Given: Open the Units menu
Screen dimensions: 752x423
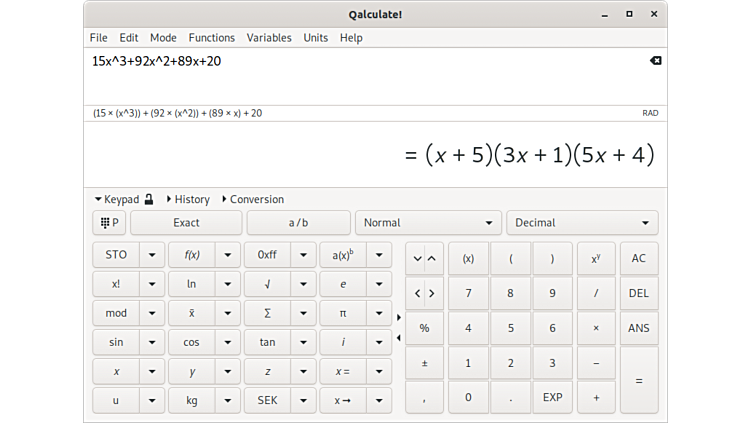Looking at the screenshot, I should (315, 38).
